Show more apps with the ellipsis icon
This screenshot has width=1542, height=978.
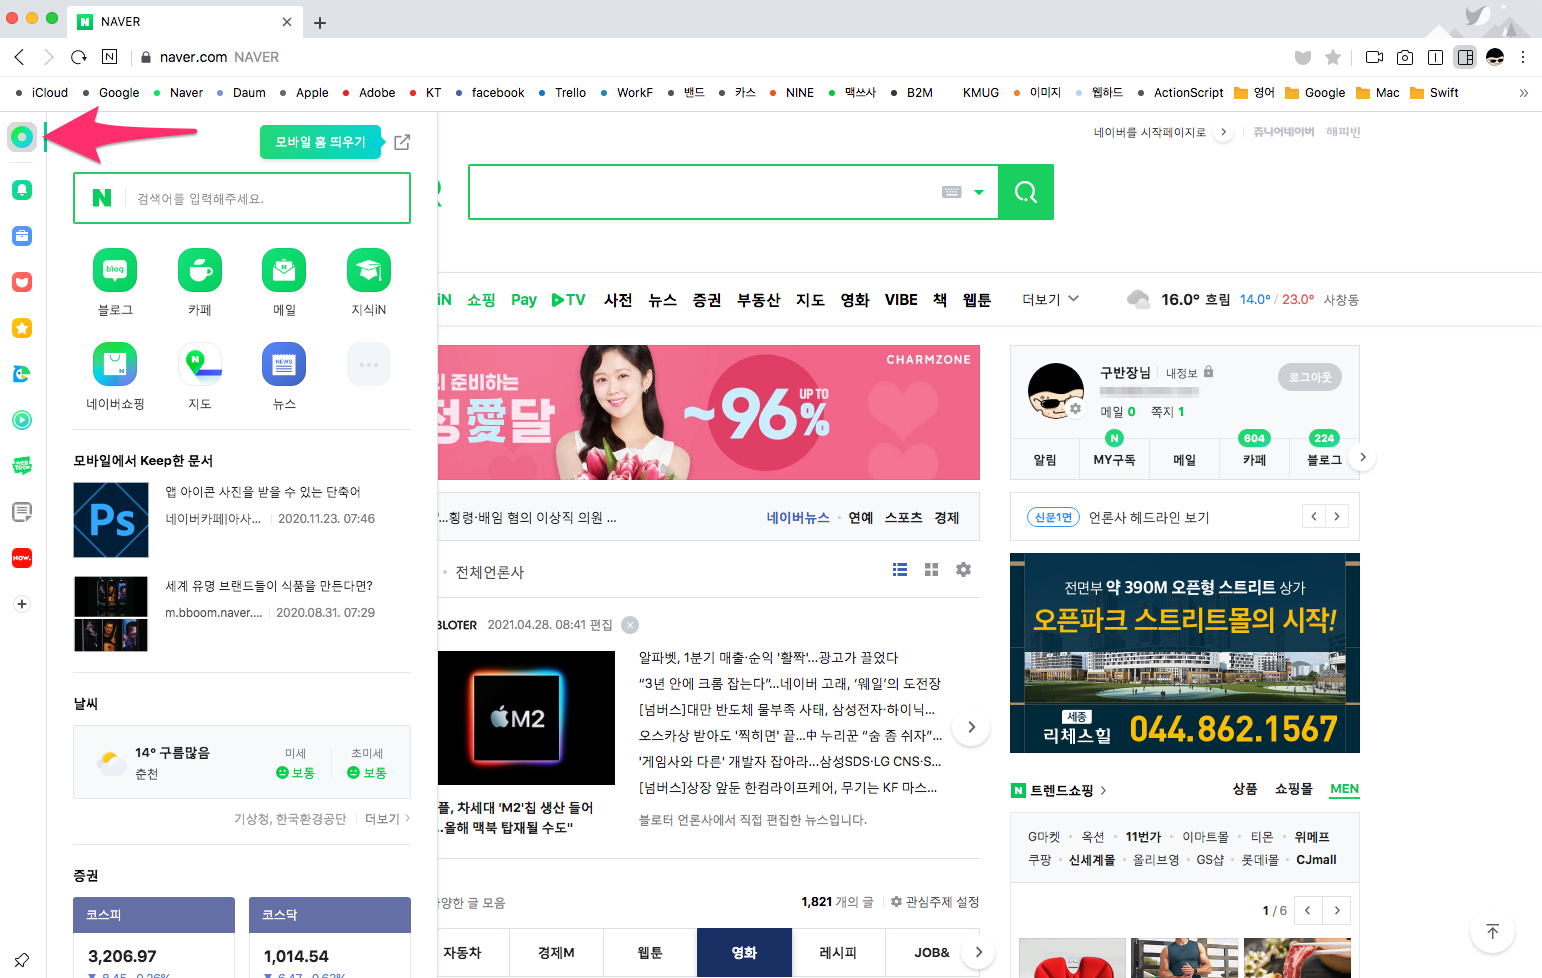pos(369,364)
